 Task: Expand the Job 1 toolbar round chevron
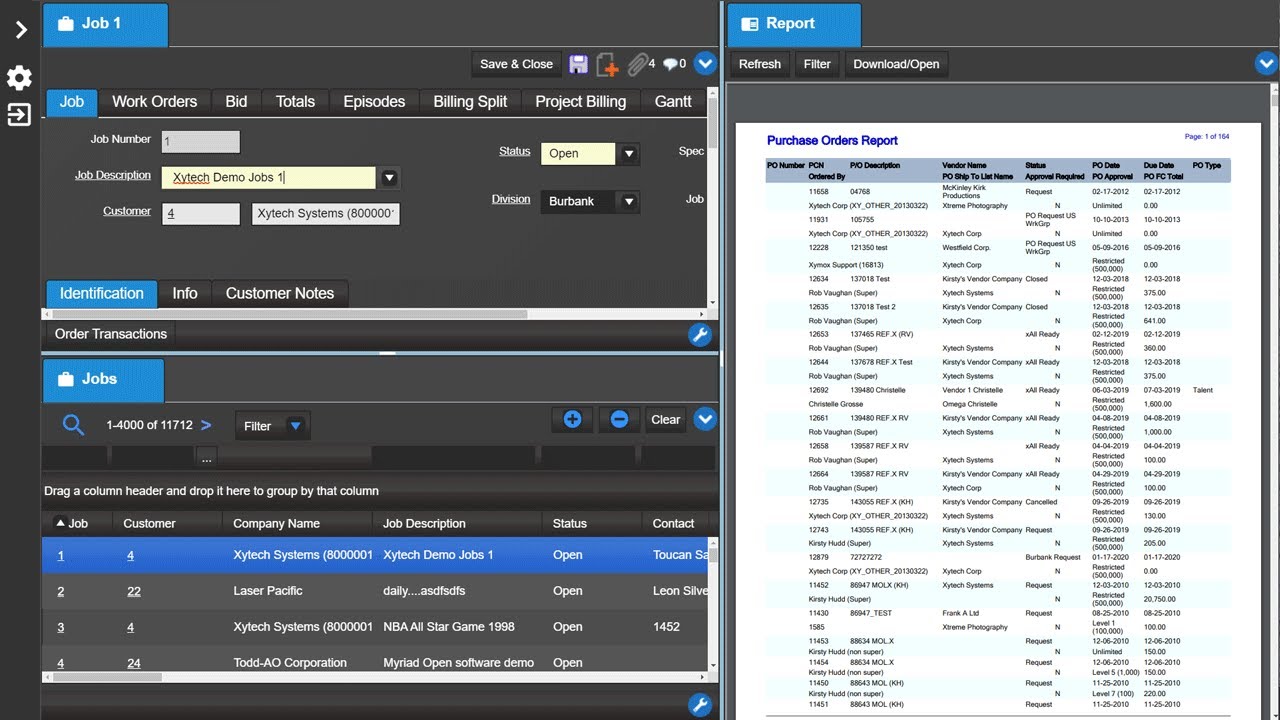[x=705, y=64]
